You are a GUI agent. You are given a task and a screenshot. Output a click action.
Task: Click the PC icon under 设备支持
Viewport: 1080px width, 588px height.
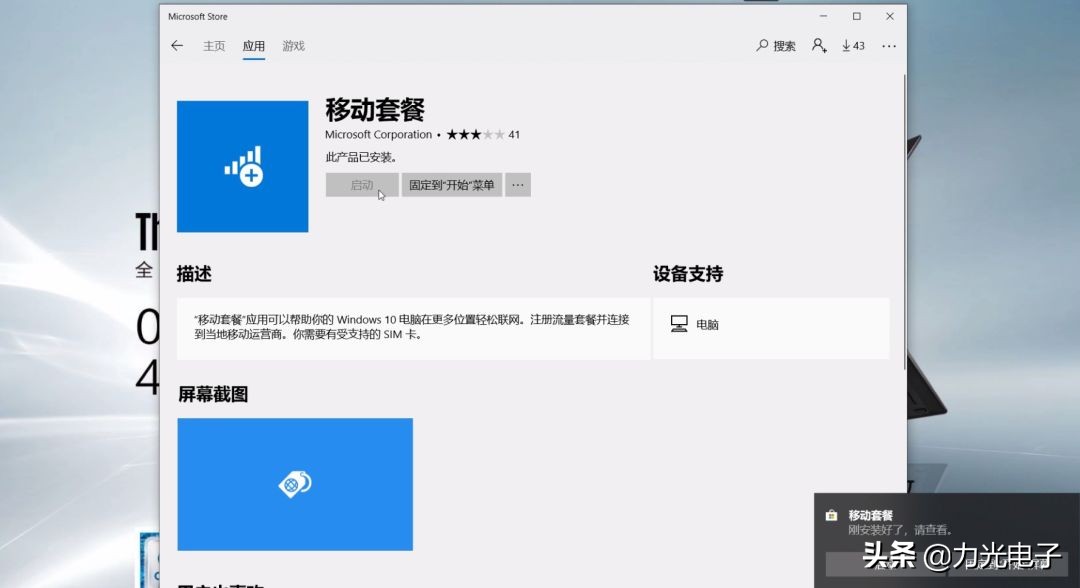click(678, 324)
